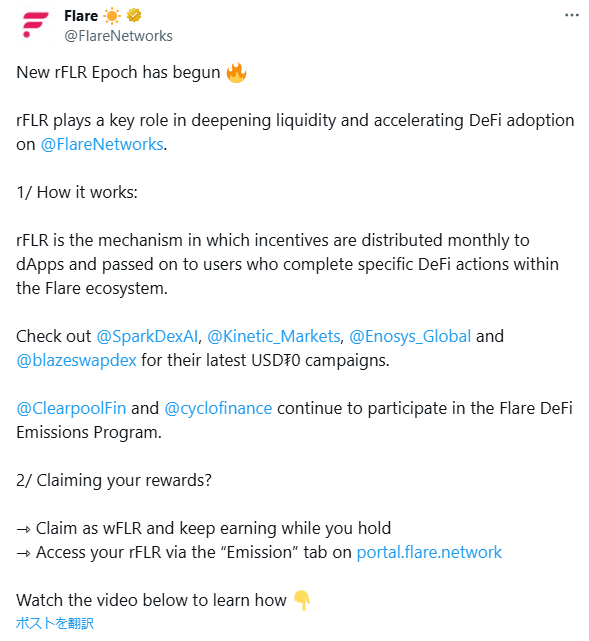Click the sun emoji beside Flare name
The image size is (589, 641).
click(x=112, y=16)
